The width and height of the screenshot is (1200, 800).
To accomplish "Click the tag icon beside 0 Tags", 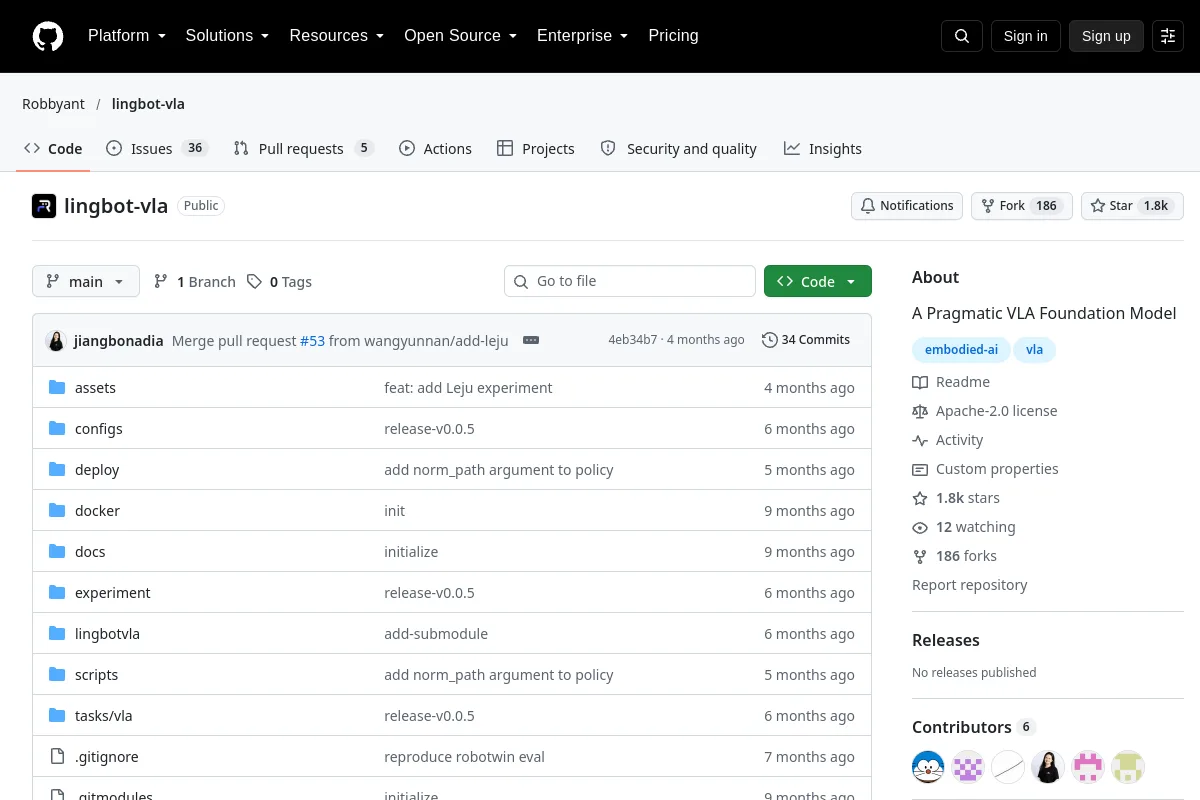I will pos(254,282).
